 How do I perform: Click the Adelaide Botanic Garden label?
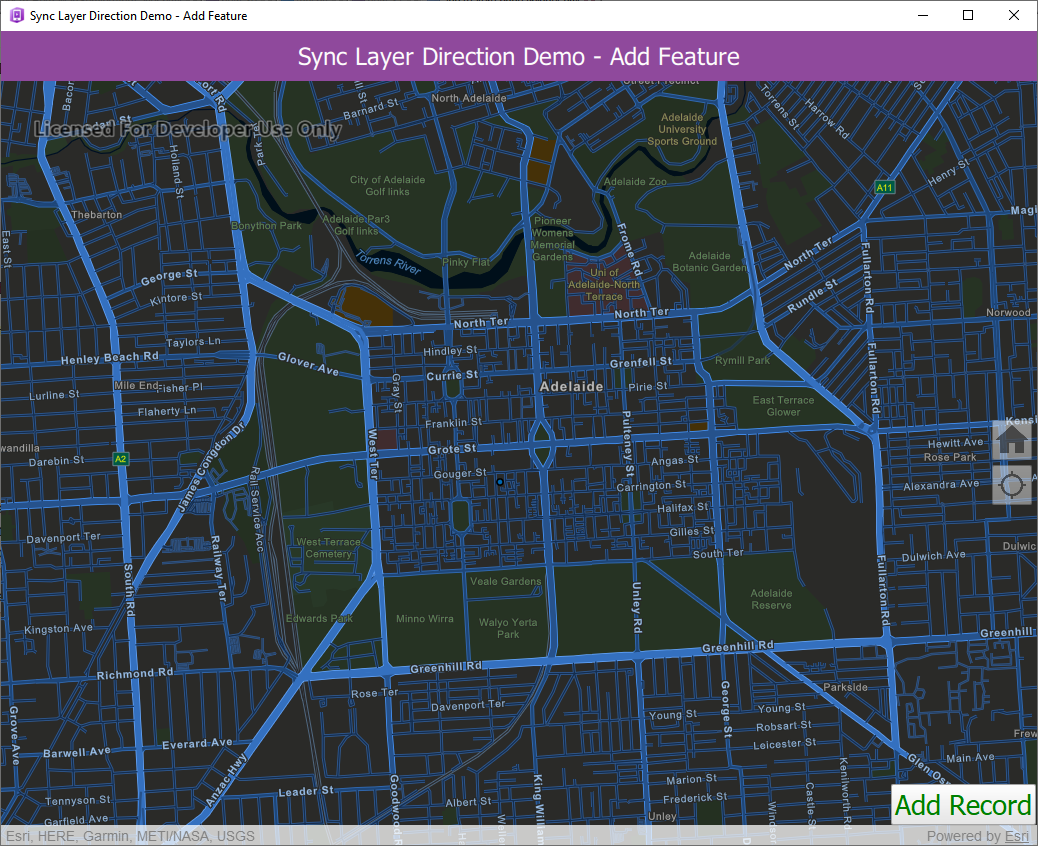[710, 261]
